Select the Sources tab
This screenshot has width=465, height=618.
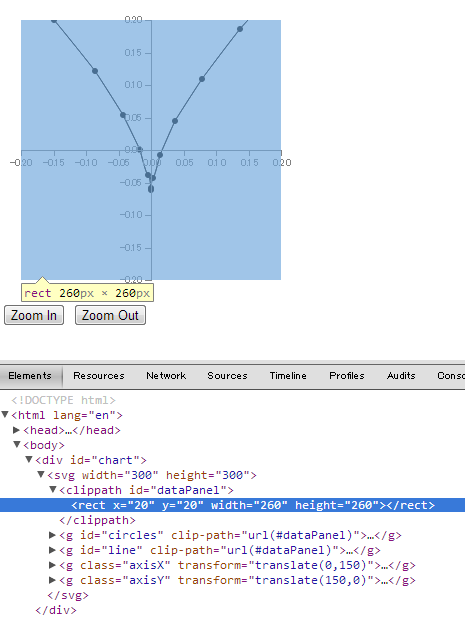click(x=227, y=376)
